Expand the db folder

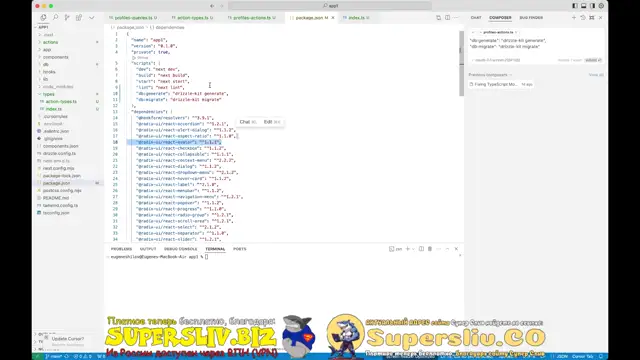pos(46,64)
